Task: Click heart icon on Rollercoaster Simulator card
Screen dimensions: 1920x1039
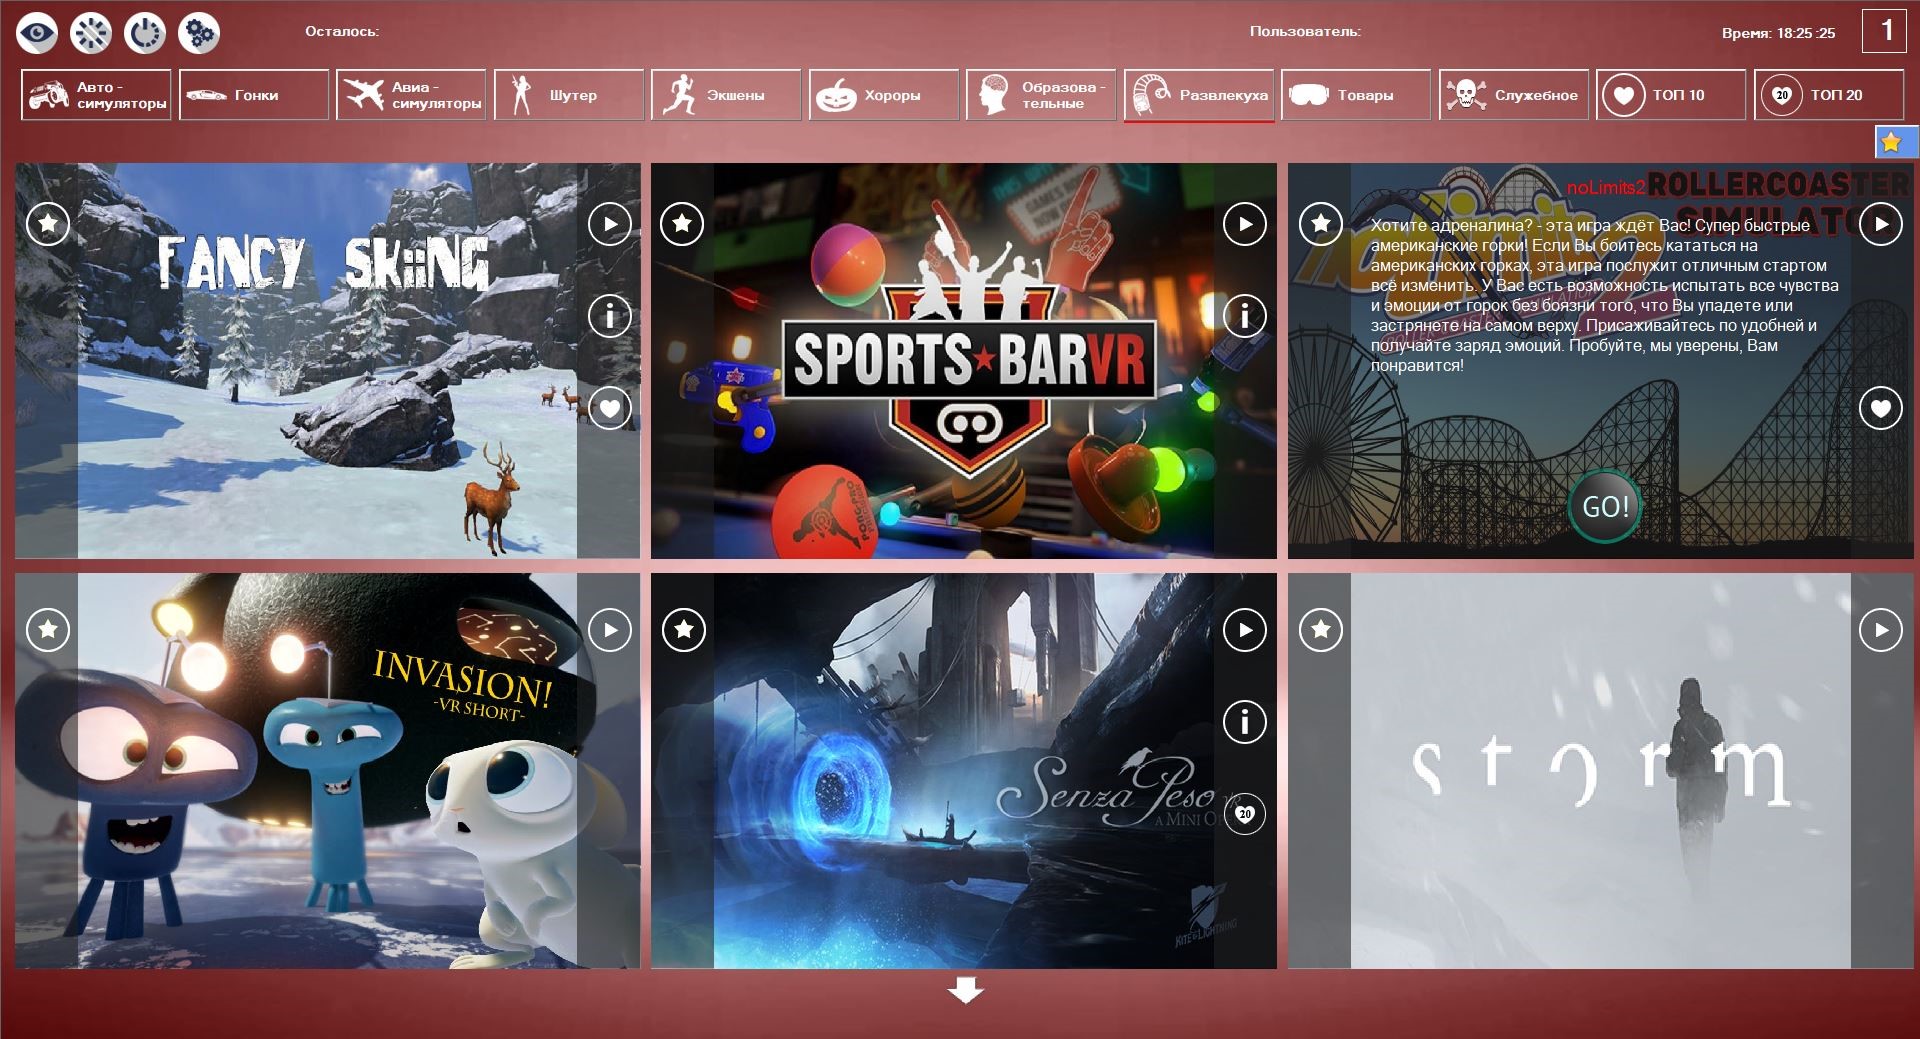Action: coord(1881,408)
